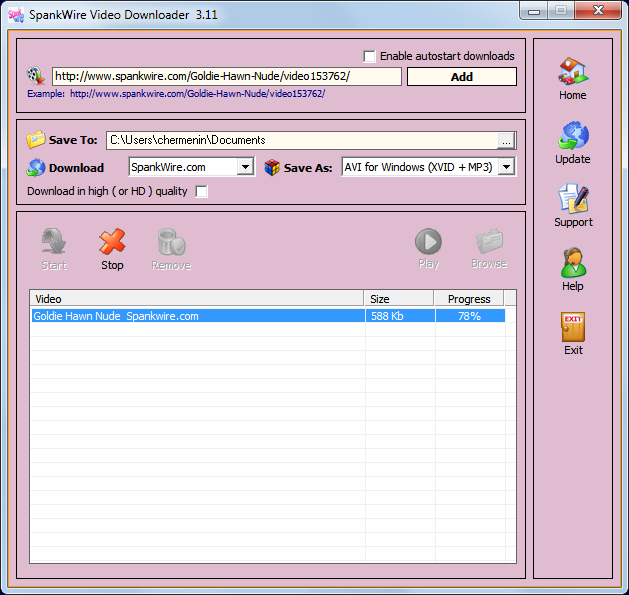This screenshot has width=629, height=595.
Task: Click the Progress column header
Action: click(x=469, y=299)
